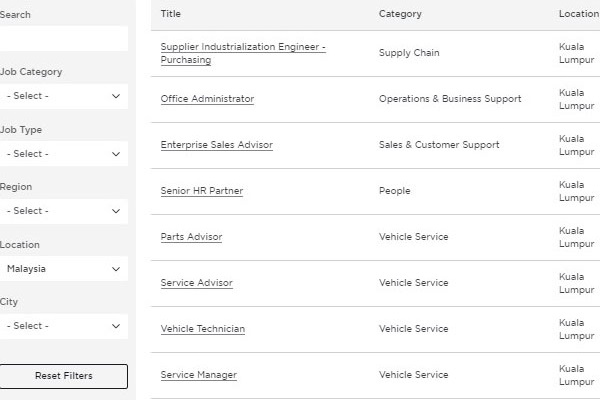Open the City dropdown
600x400 pixels.
(63, 325)
